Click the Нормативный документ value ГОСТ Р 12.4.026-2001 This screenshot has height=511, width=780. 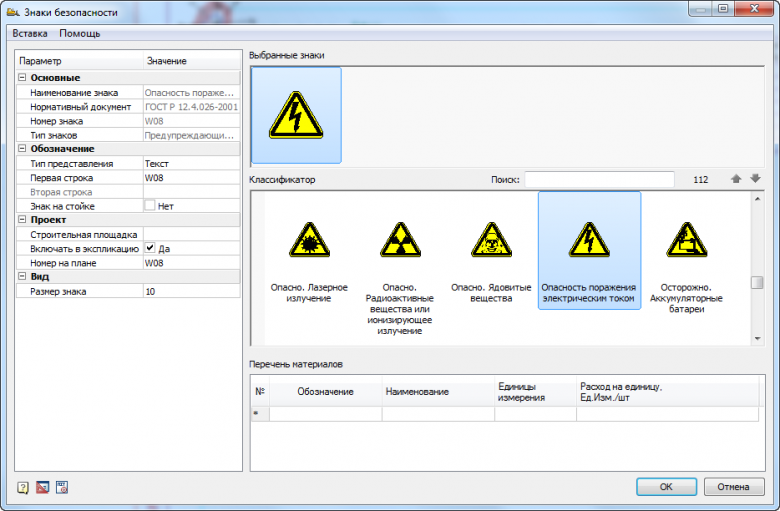tap(192, 107)
